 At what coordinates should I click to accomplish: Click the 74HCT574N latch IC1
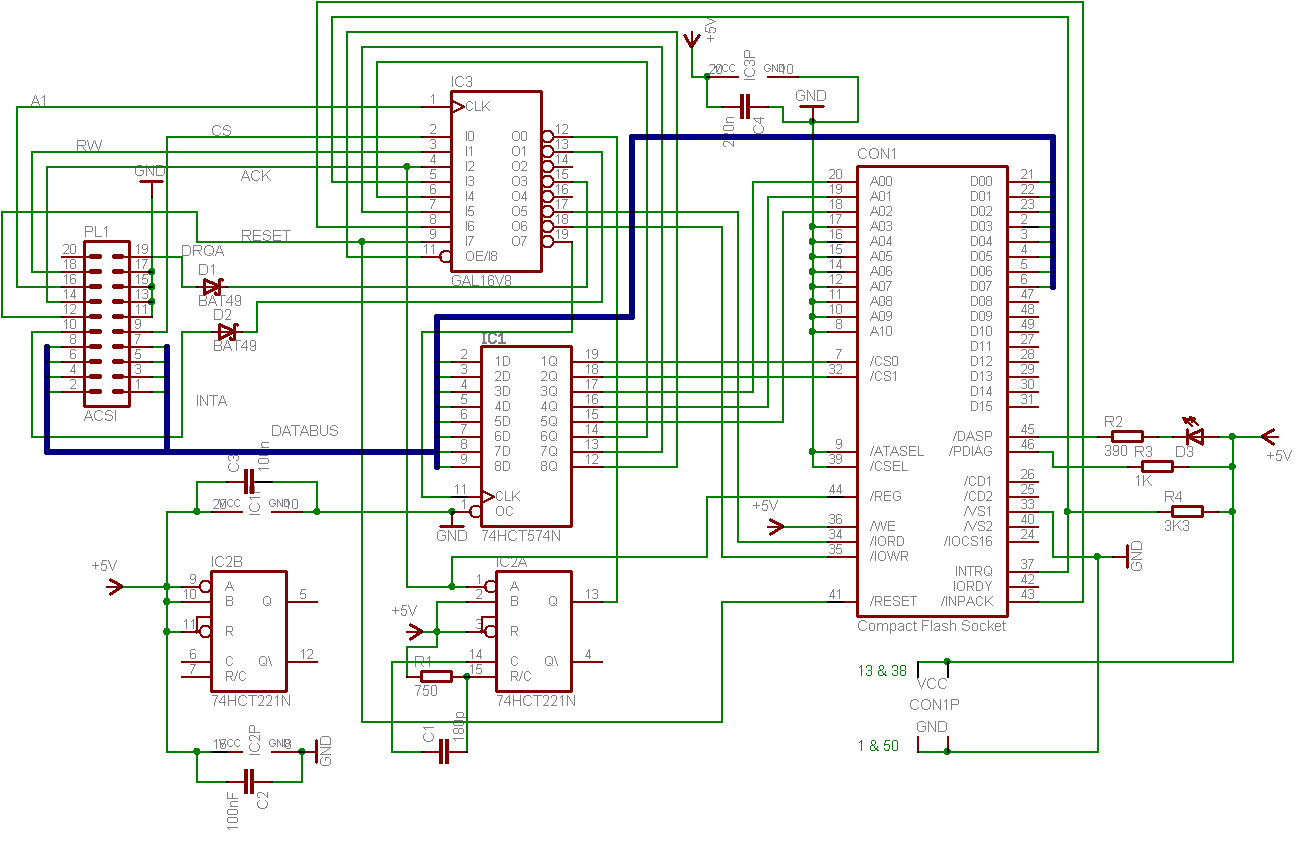526,436
